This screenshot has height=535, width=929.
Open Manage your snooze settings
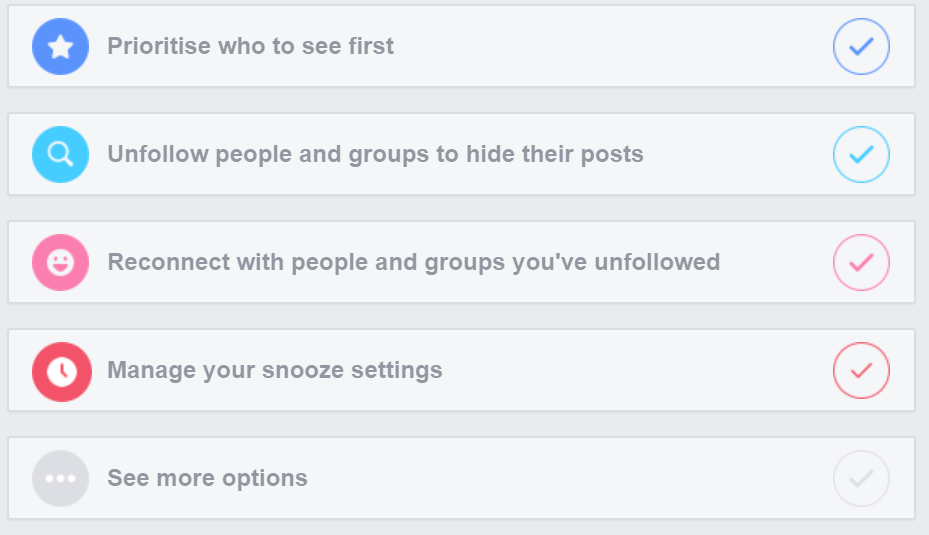click(274, 370)
